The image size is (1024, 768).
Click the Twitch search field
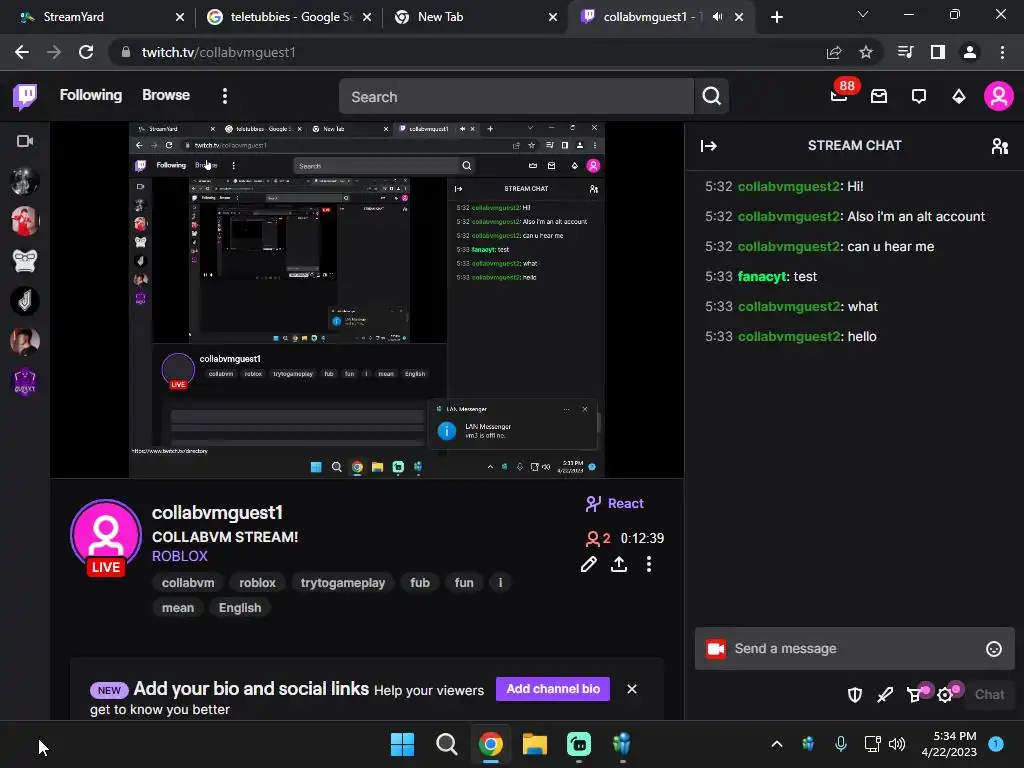[x=516, y=97]
